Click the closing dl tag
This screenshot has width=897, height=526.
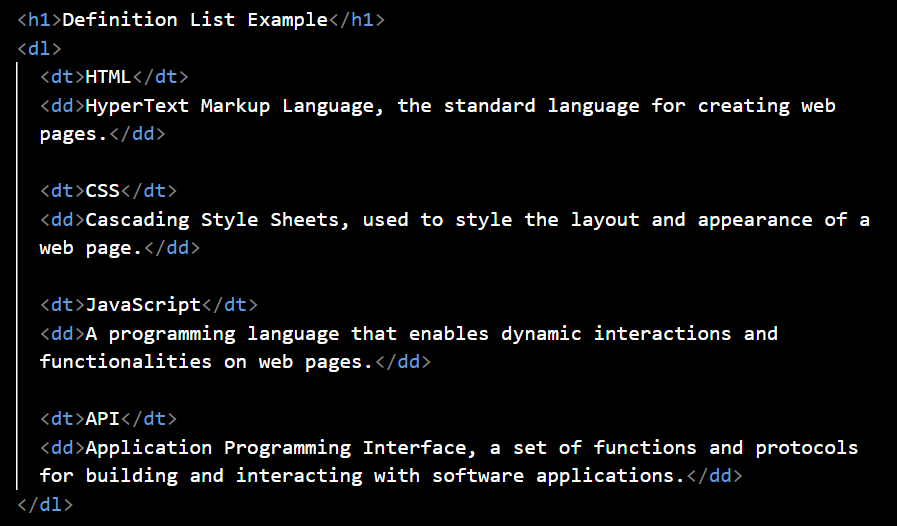[45, 504]
